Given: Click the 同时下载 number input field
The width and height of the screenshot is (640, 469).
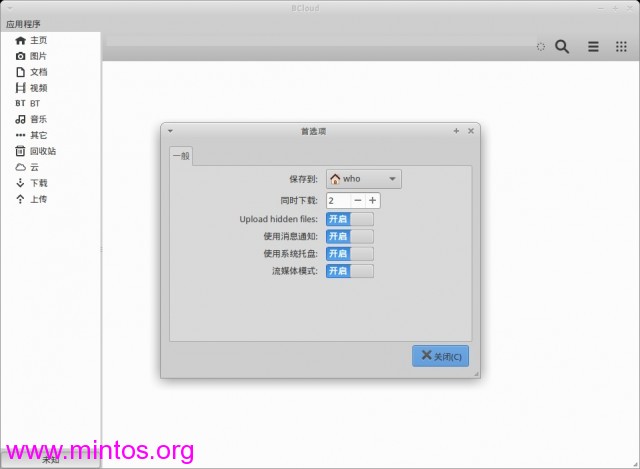Looking at the screenshot, I should pos(338,200).
